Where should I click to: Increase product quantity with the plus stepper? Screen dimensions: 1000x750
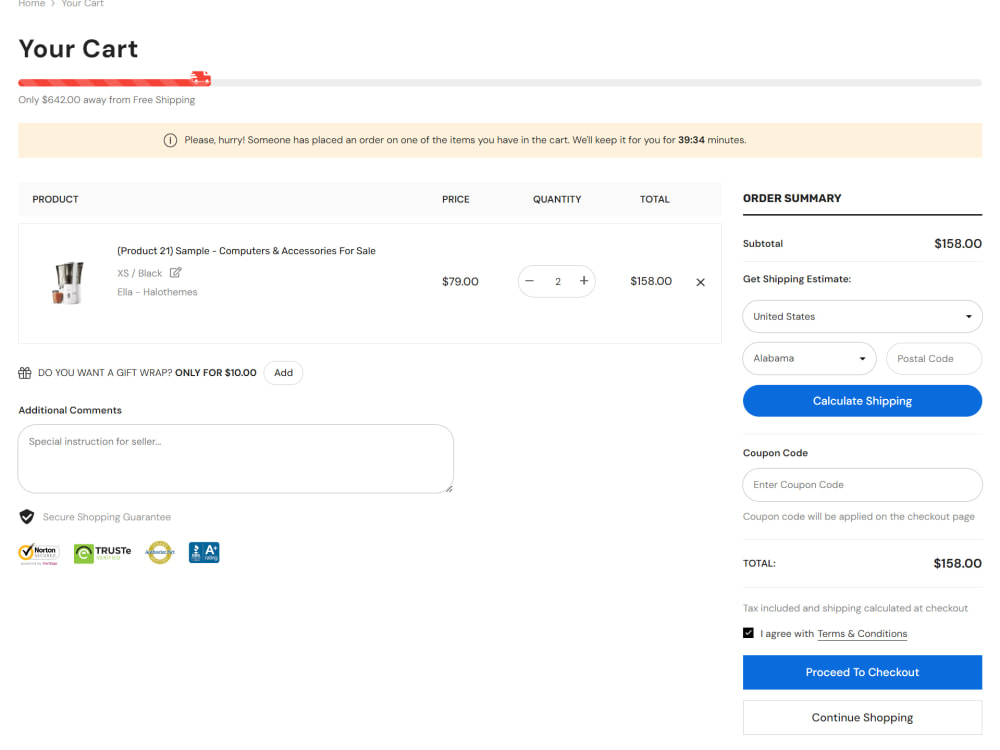584,281
